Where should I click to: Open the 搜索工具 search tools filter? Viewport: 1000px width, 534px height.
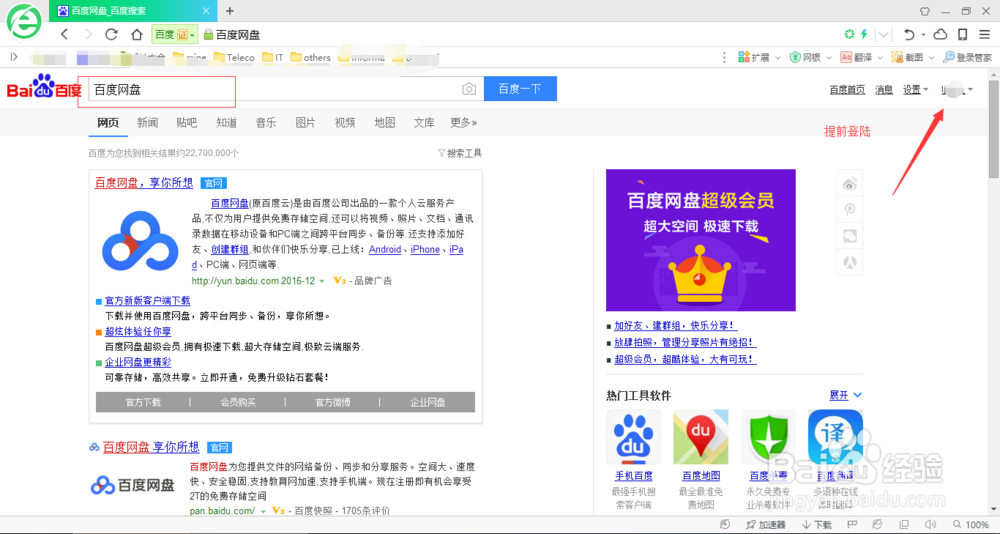[459, 153]
